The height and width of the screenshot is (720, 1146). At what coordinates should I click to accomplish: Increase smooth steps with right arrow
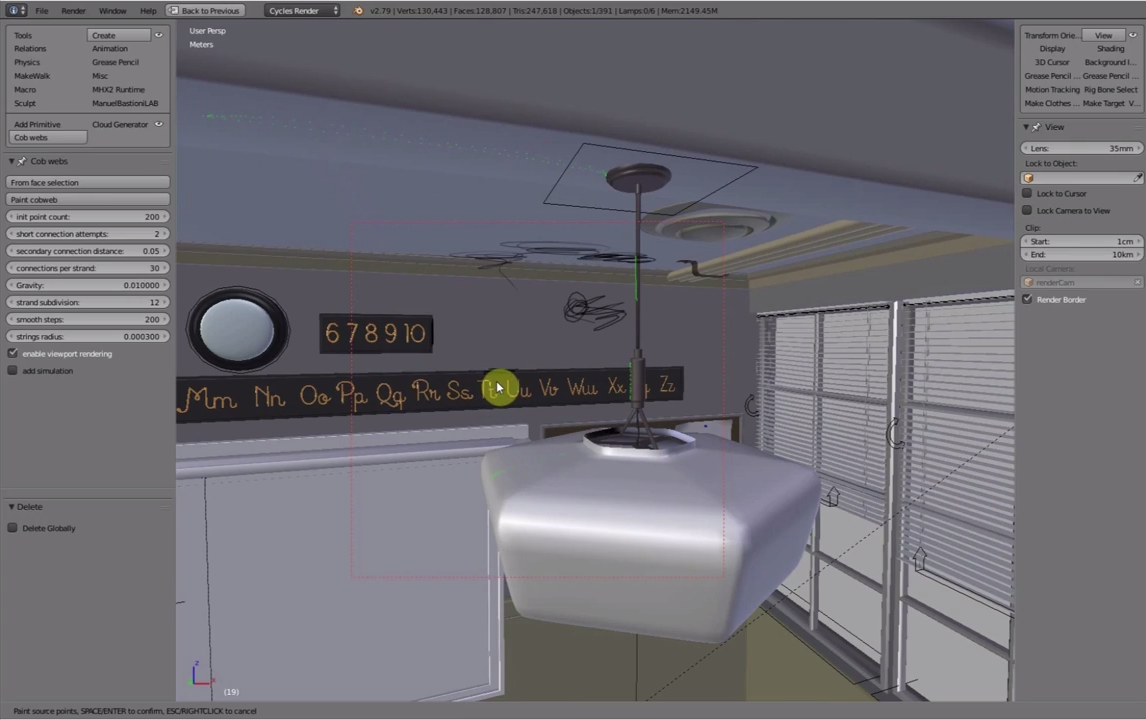coord(166,320)
